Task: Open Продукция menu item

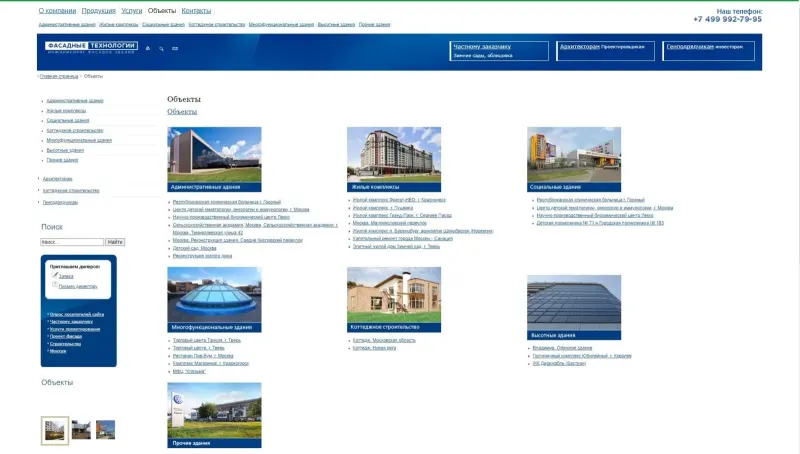Action: pos(98,11)
